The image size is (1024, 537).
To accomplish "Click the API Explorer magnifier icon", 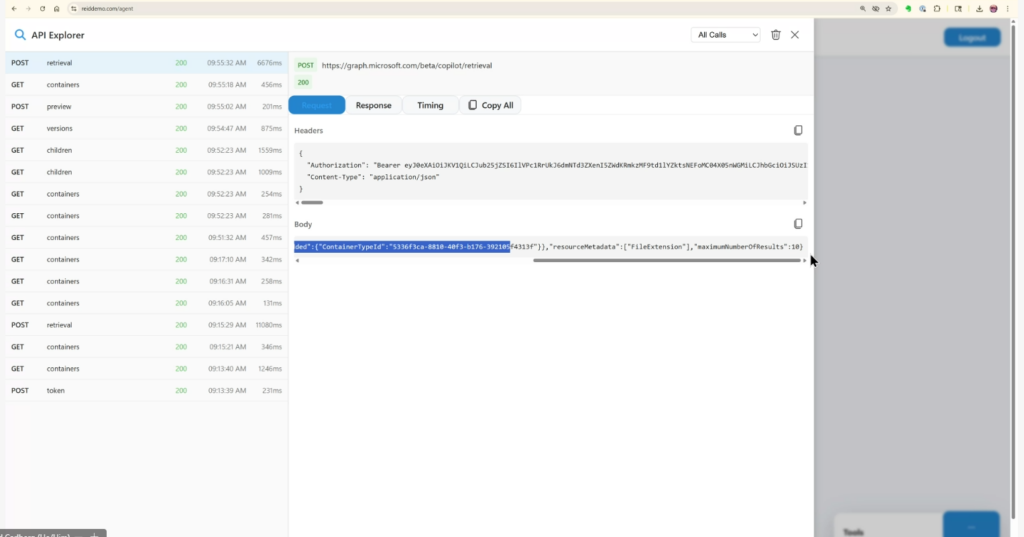I will pyautogui.click(x=19, y=35).
